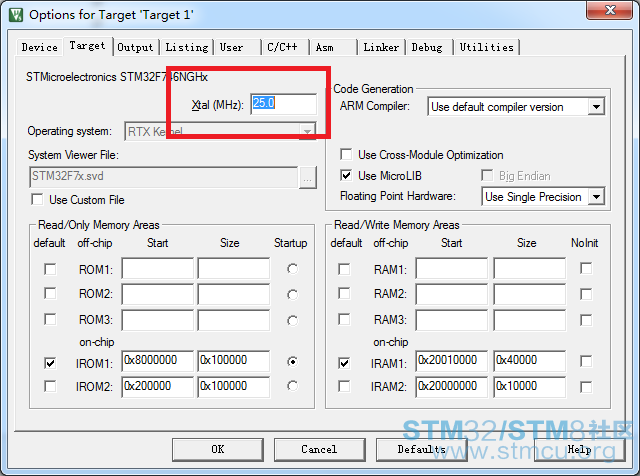Click the ROM1 Size field
Screen dimensions: 640x476
[x=234, y=268]
